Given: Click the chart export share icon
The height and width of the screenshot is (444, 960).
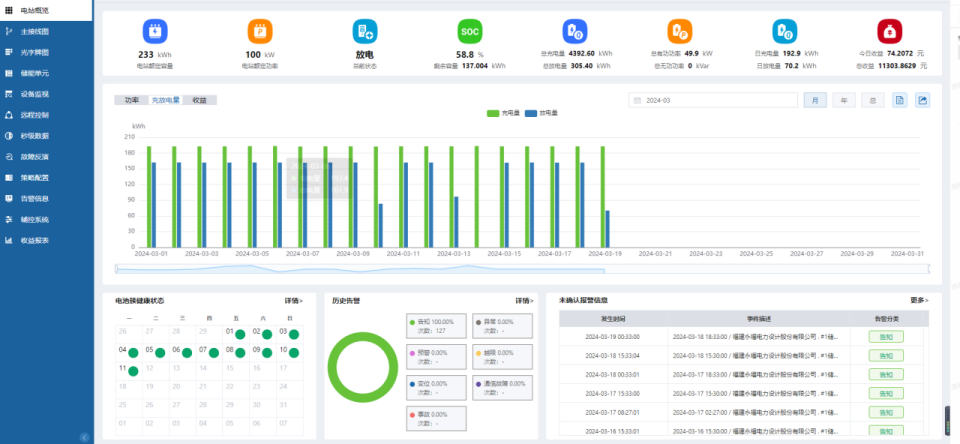Looking at the screenshot, I should click(923, 100).
